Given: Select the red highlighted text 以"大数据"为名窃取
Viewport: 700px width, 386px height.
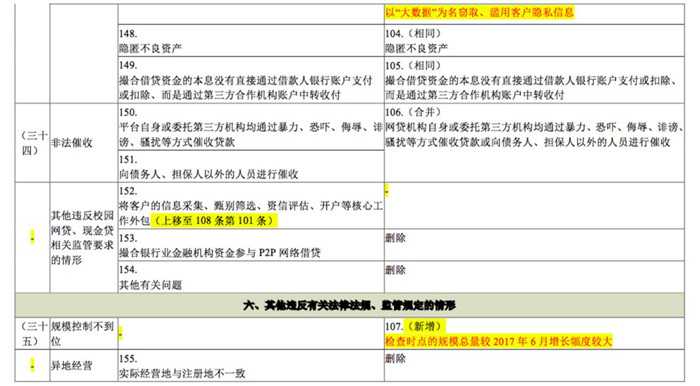Looking at the screenshot, I should point(479,12).
